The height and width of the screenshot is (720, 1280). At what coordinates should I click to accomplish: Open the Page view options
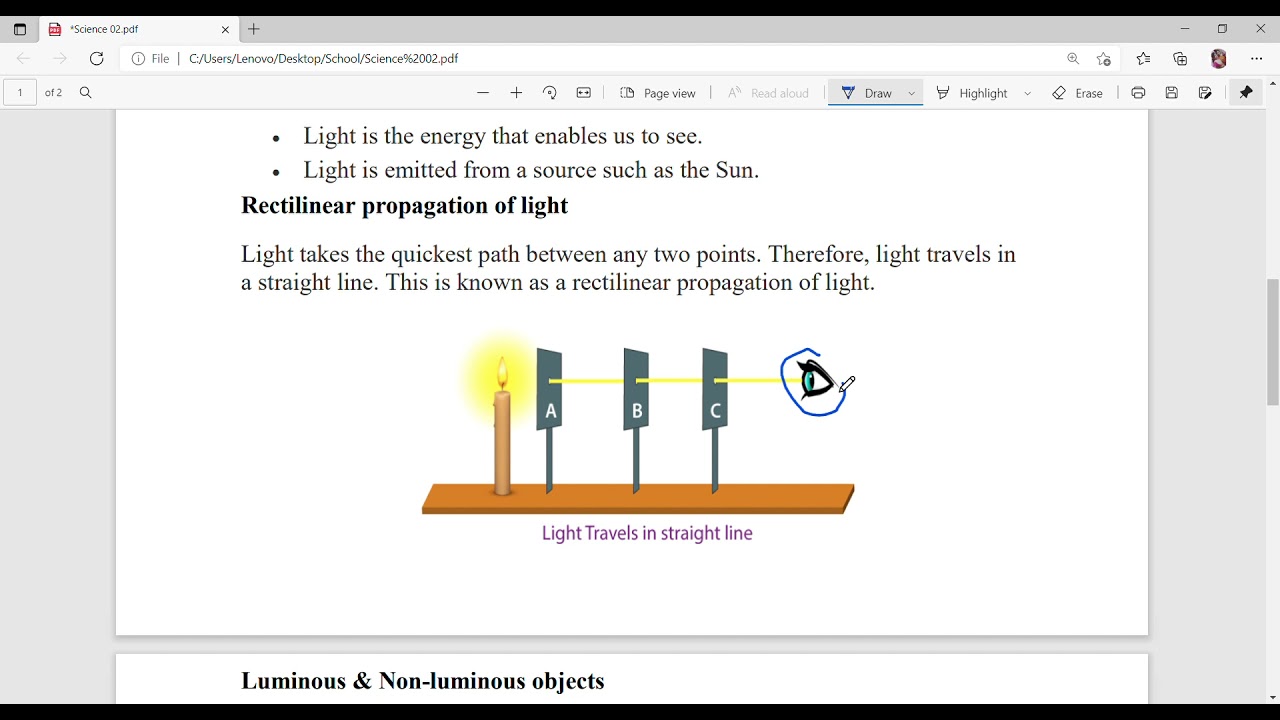658,93
